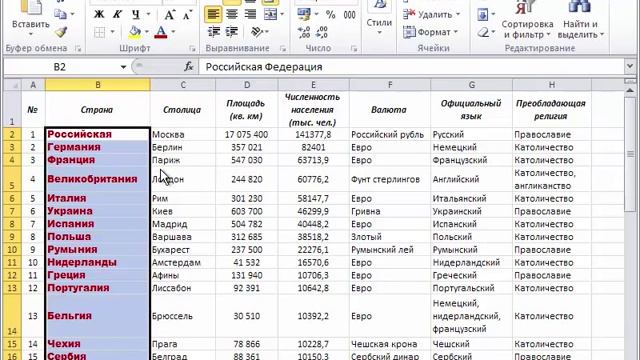Click the Select All corner box
The width and height of the screenshot is (640, 360).
(12, 85)
